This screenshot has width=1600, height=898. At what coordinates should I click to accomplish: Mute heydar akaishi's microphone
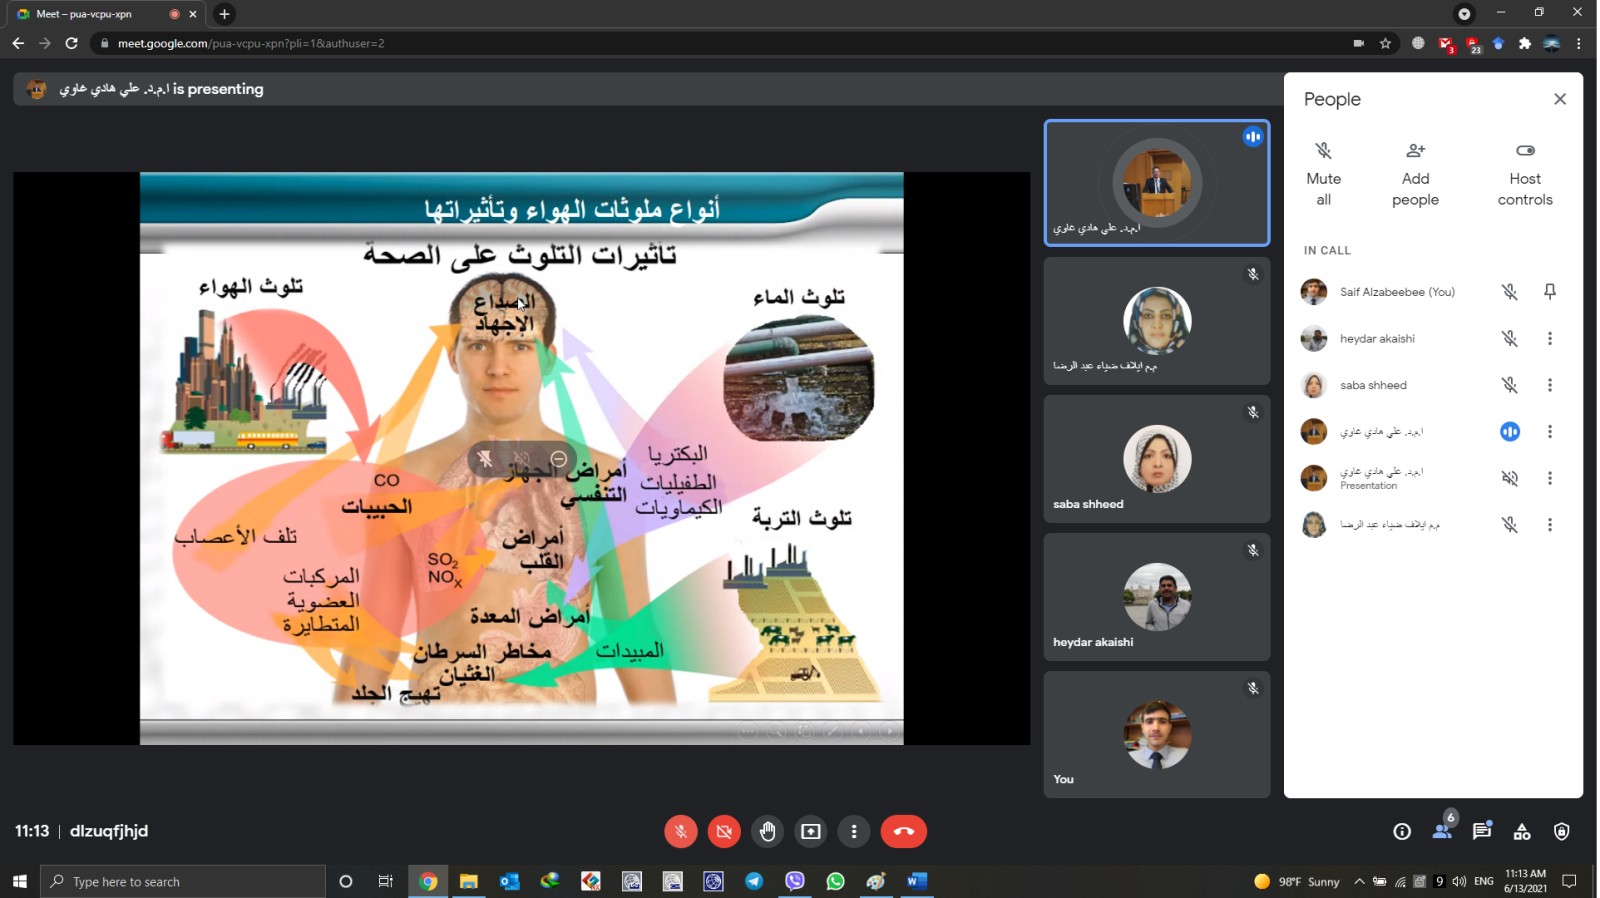[1510, 339]
